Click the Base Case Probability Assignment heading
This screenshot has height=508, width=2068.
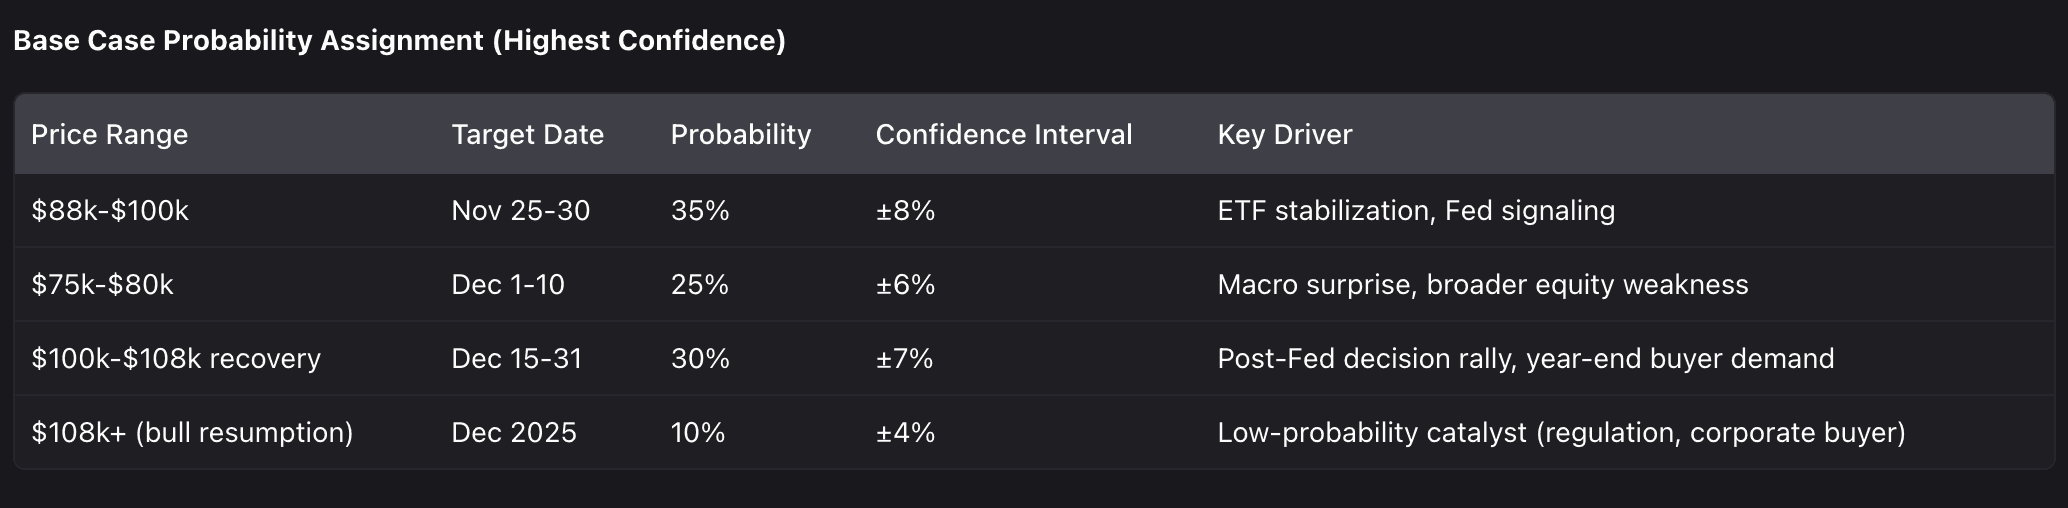point(399,41)
